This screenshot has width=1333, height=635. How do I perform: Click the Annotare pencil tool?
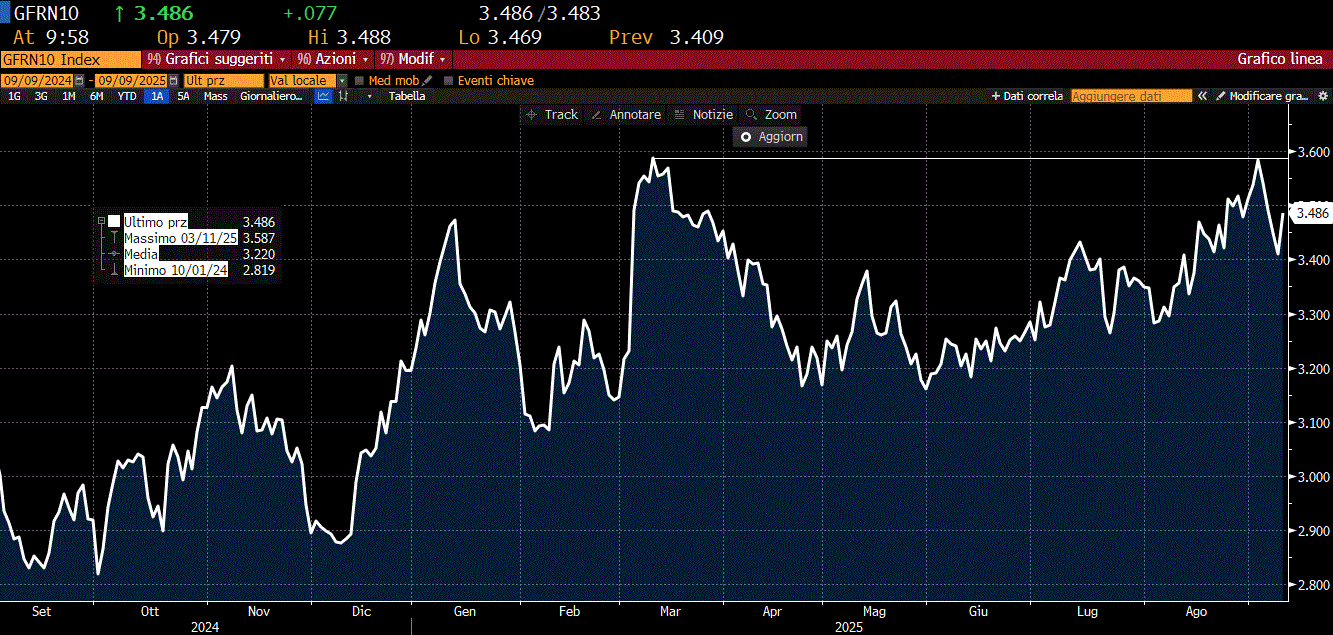pos(626,115)
